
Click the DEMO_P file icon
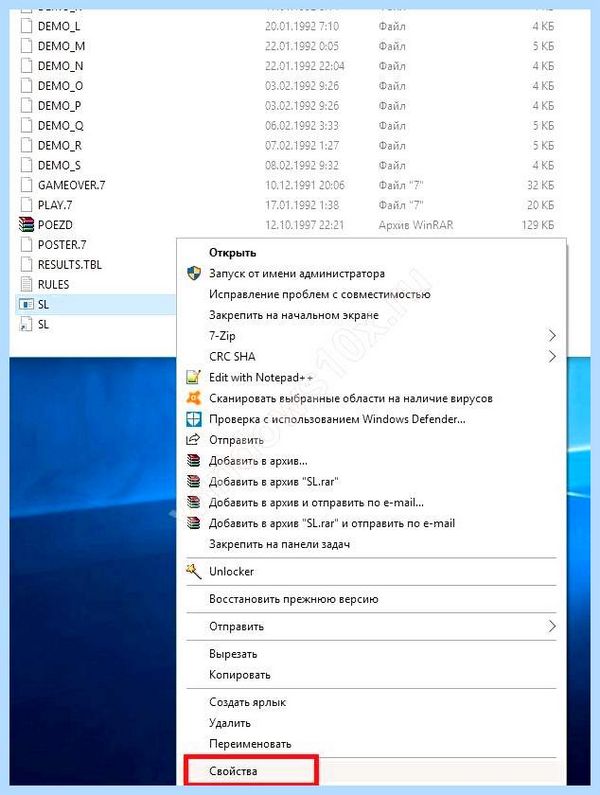click(x=26, y=105)
